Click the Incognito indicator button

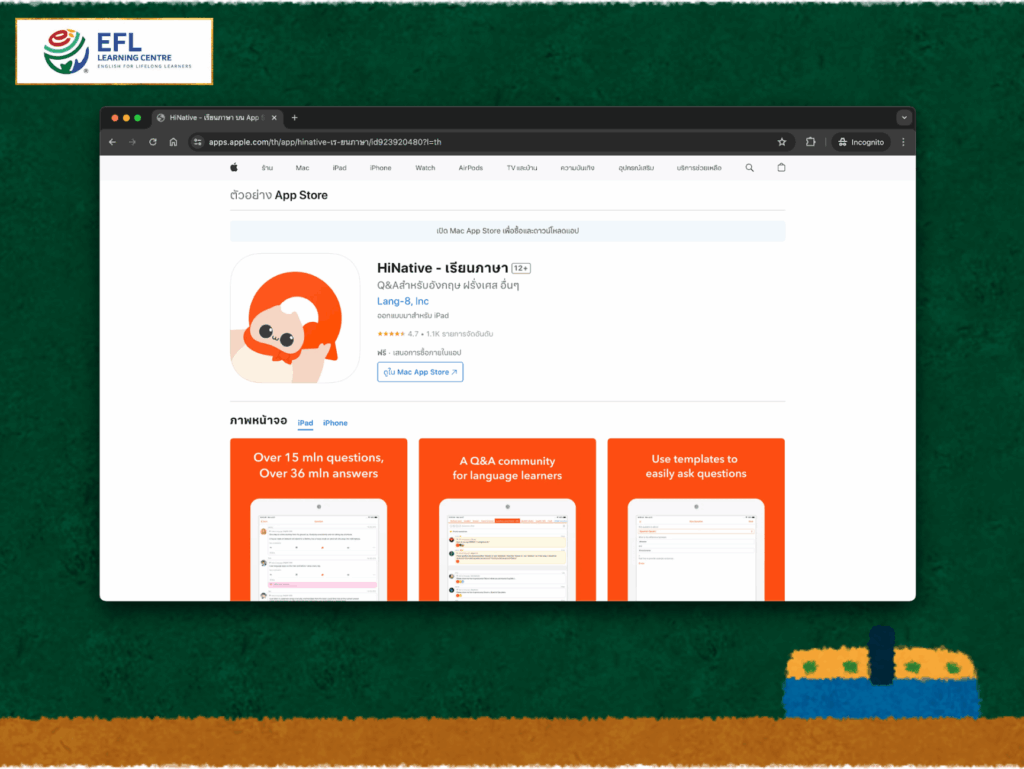pos(861,142)
